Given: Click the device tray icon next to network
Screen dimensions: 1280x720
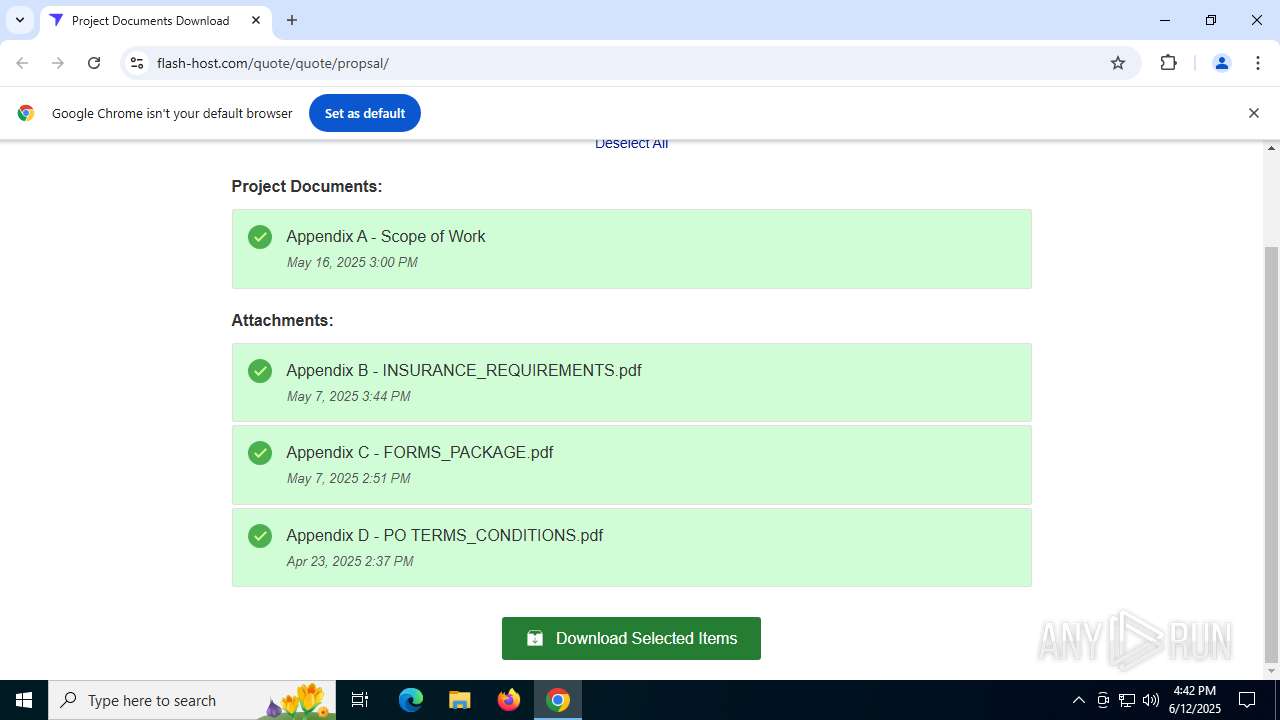Looking at the screenshot, I should click(x=1103, y=700).
